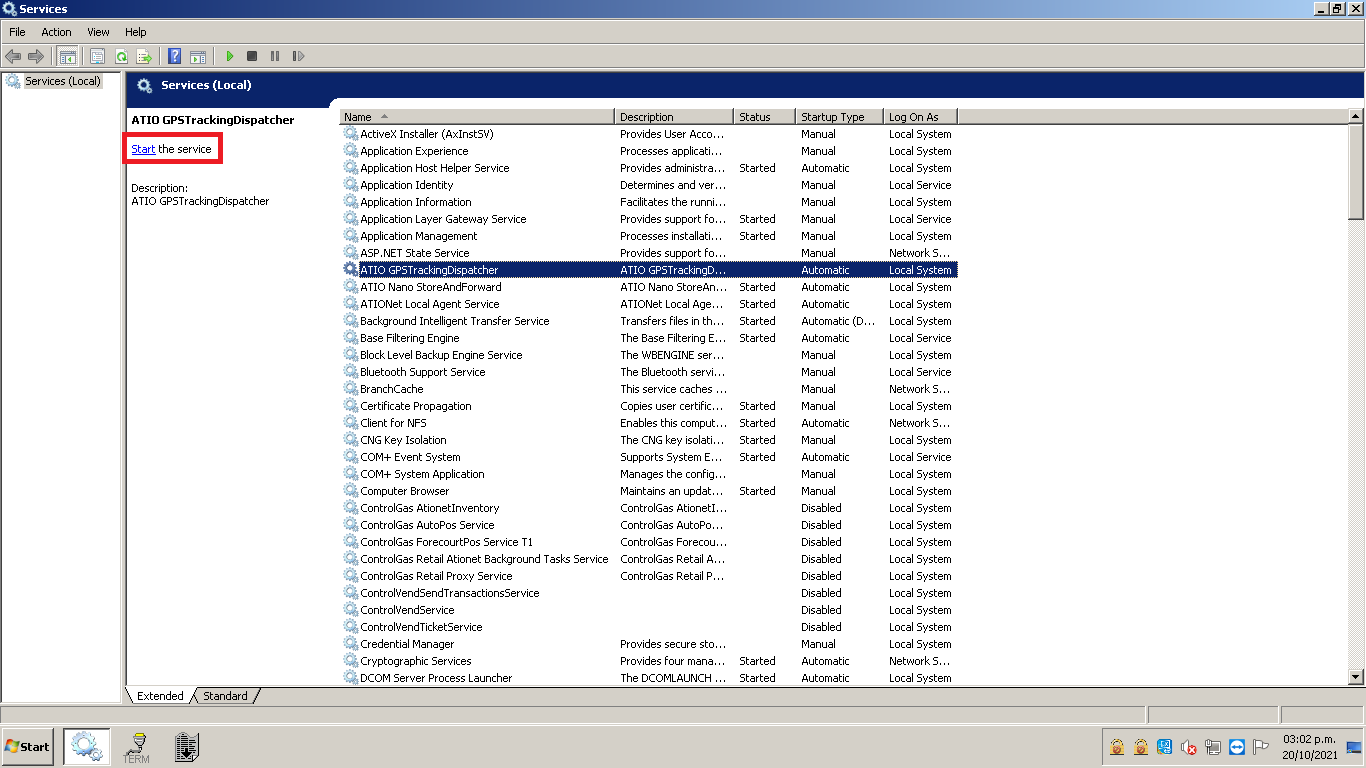Open TeamViewer from the system tray
1366x768 pixels.
click(x=1237, y=747)
